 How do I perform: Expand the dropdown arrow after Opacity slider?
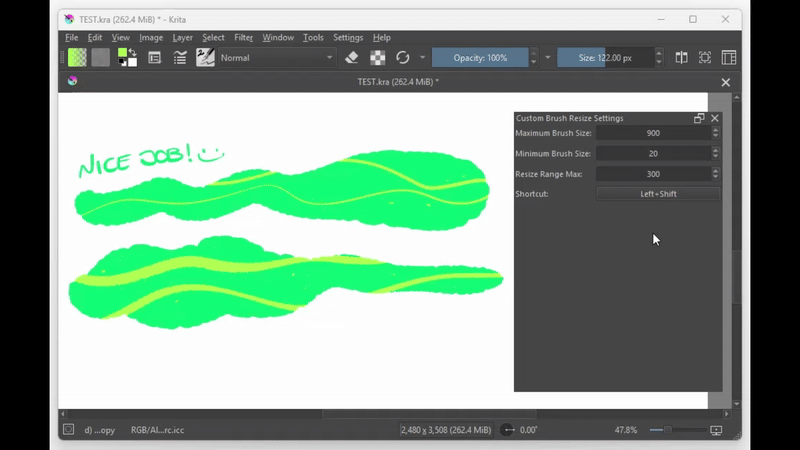[547, 58]
